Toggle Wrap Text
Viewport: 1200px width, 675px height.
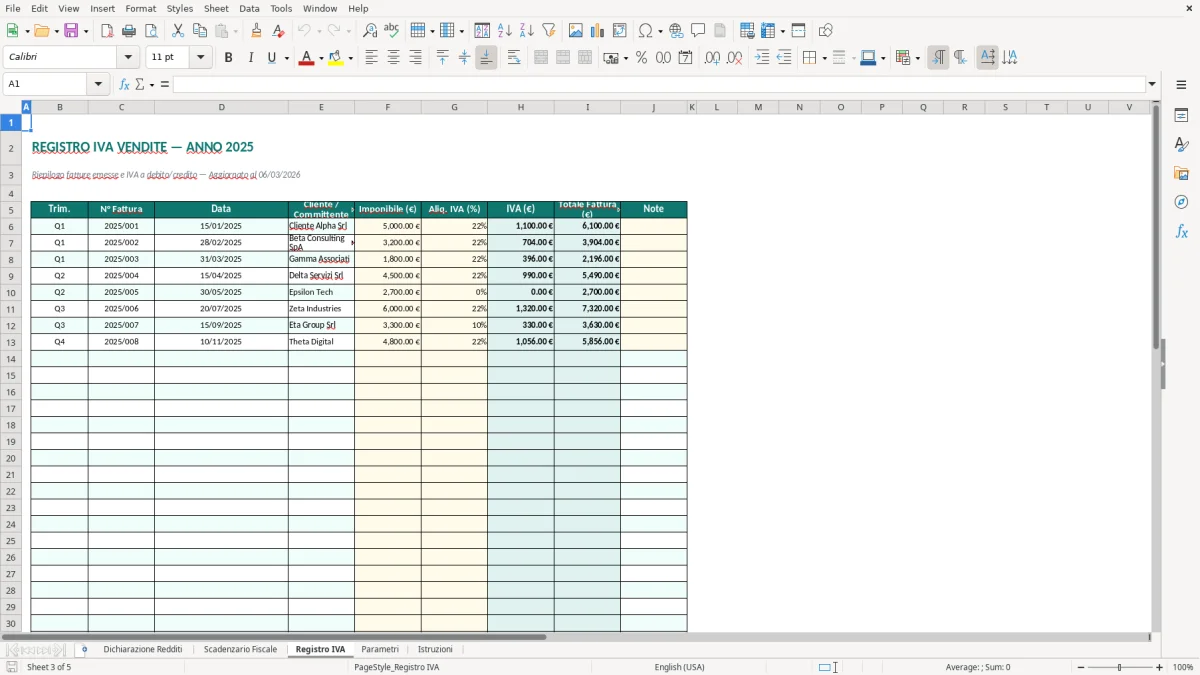(x=514, y=58)
